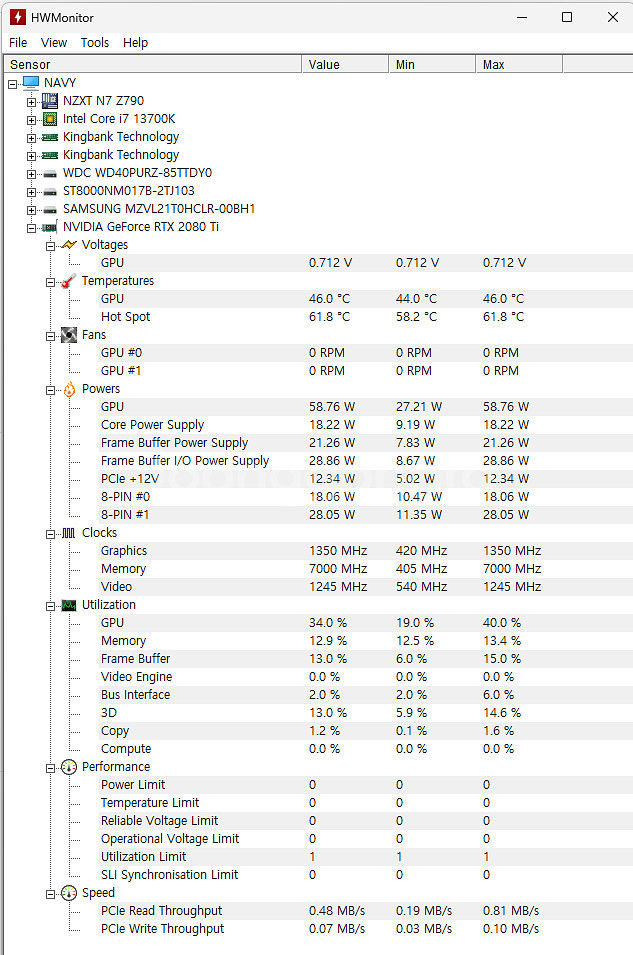Expand the WDC WD40PURZ drive node

coord(32,173)
